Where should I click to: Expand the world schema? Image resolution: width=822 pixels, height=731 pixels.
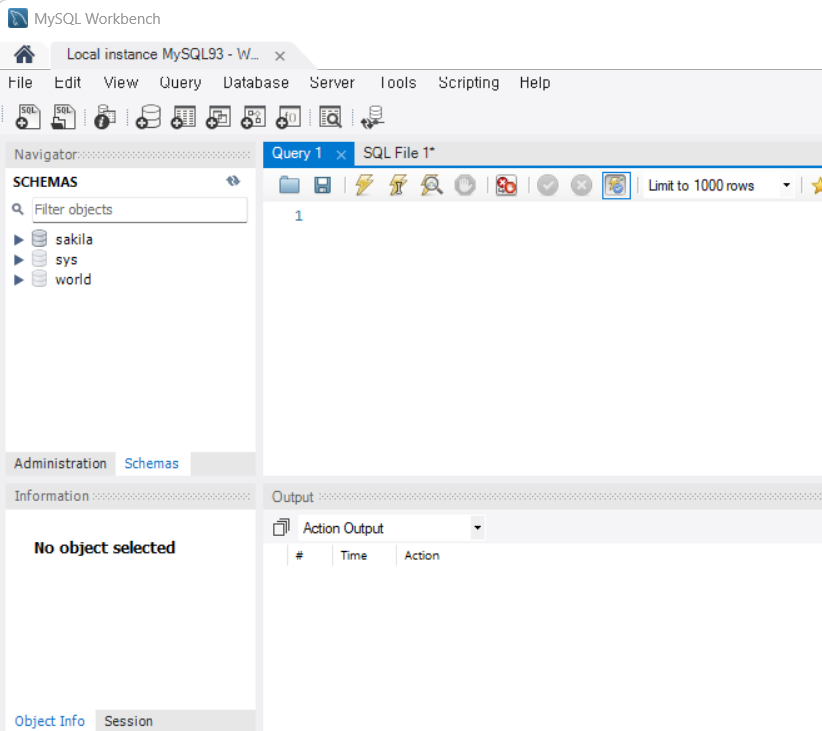tap(19, 280)
